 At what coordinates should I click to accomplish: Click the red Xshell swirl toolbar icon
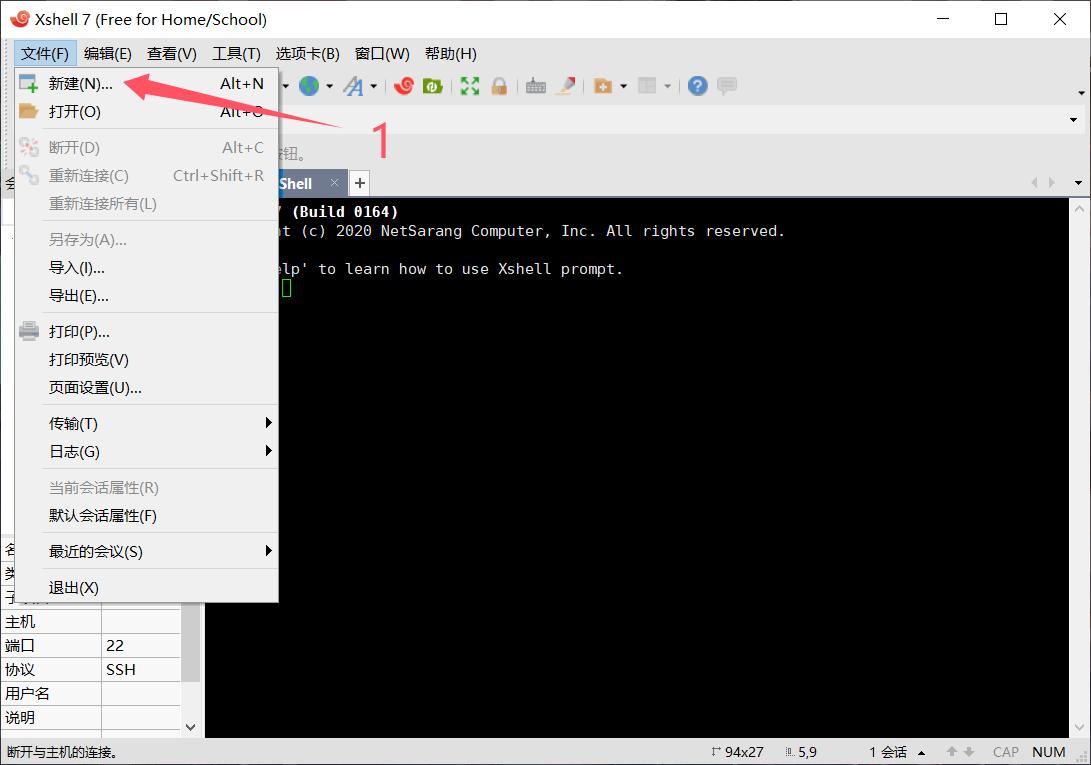click(404, 86)
